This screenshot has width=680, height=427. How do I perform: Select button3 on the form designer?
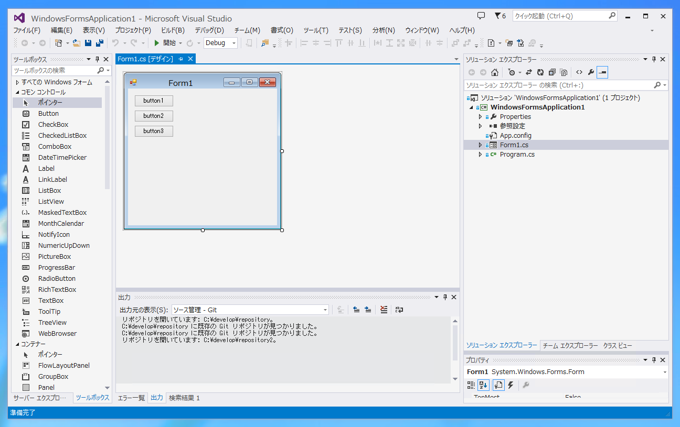tap(154, 131)
